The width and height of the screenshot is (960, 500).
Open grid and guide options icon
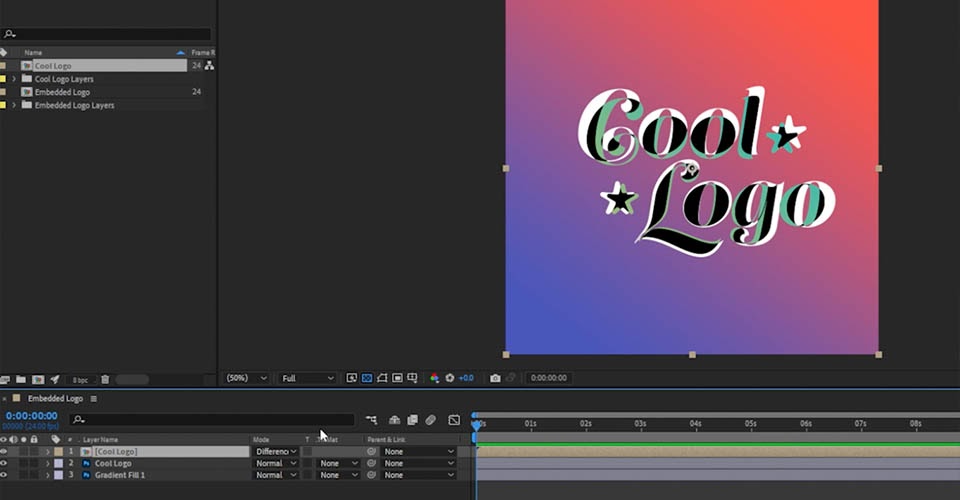coord(413,378)
